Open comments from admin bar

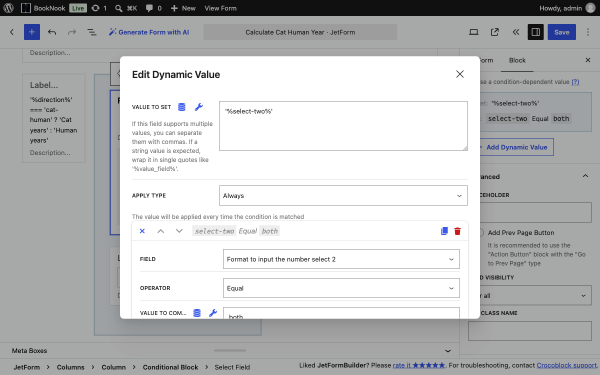(153, 8)
